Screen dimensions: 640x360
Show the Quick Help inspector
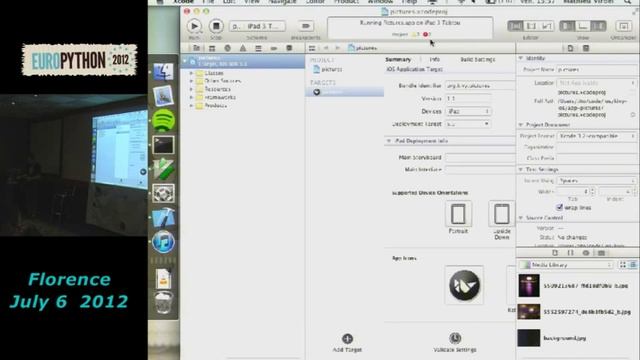tap(586, 48)
